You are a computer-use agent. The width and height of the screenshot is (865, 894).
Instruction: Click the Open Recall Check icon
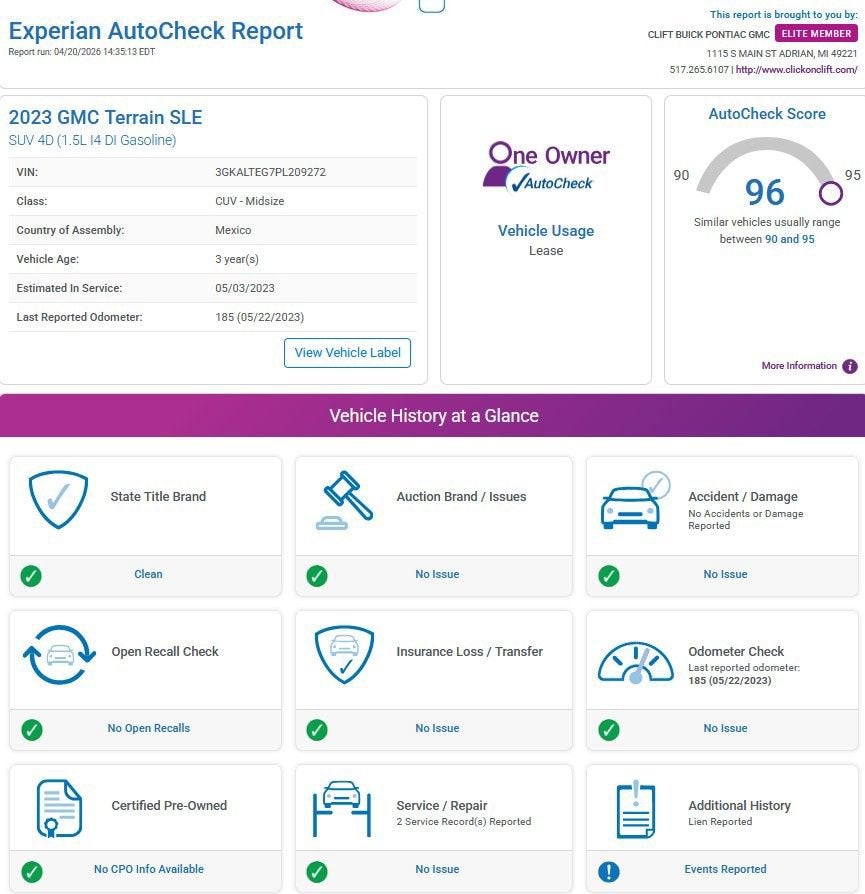pyautogui.click(x=58, y=655)
